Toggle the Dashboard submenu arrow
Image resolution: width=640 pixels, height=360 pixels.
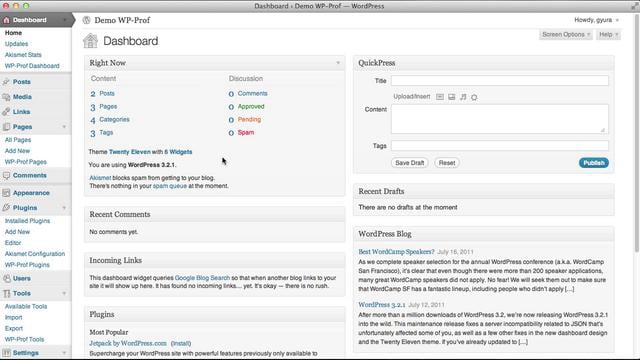[x=64, y=20]
